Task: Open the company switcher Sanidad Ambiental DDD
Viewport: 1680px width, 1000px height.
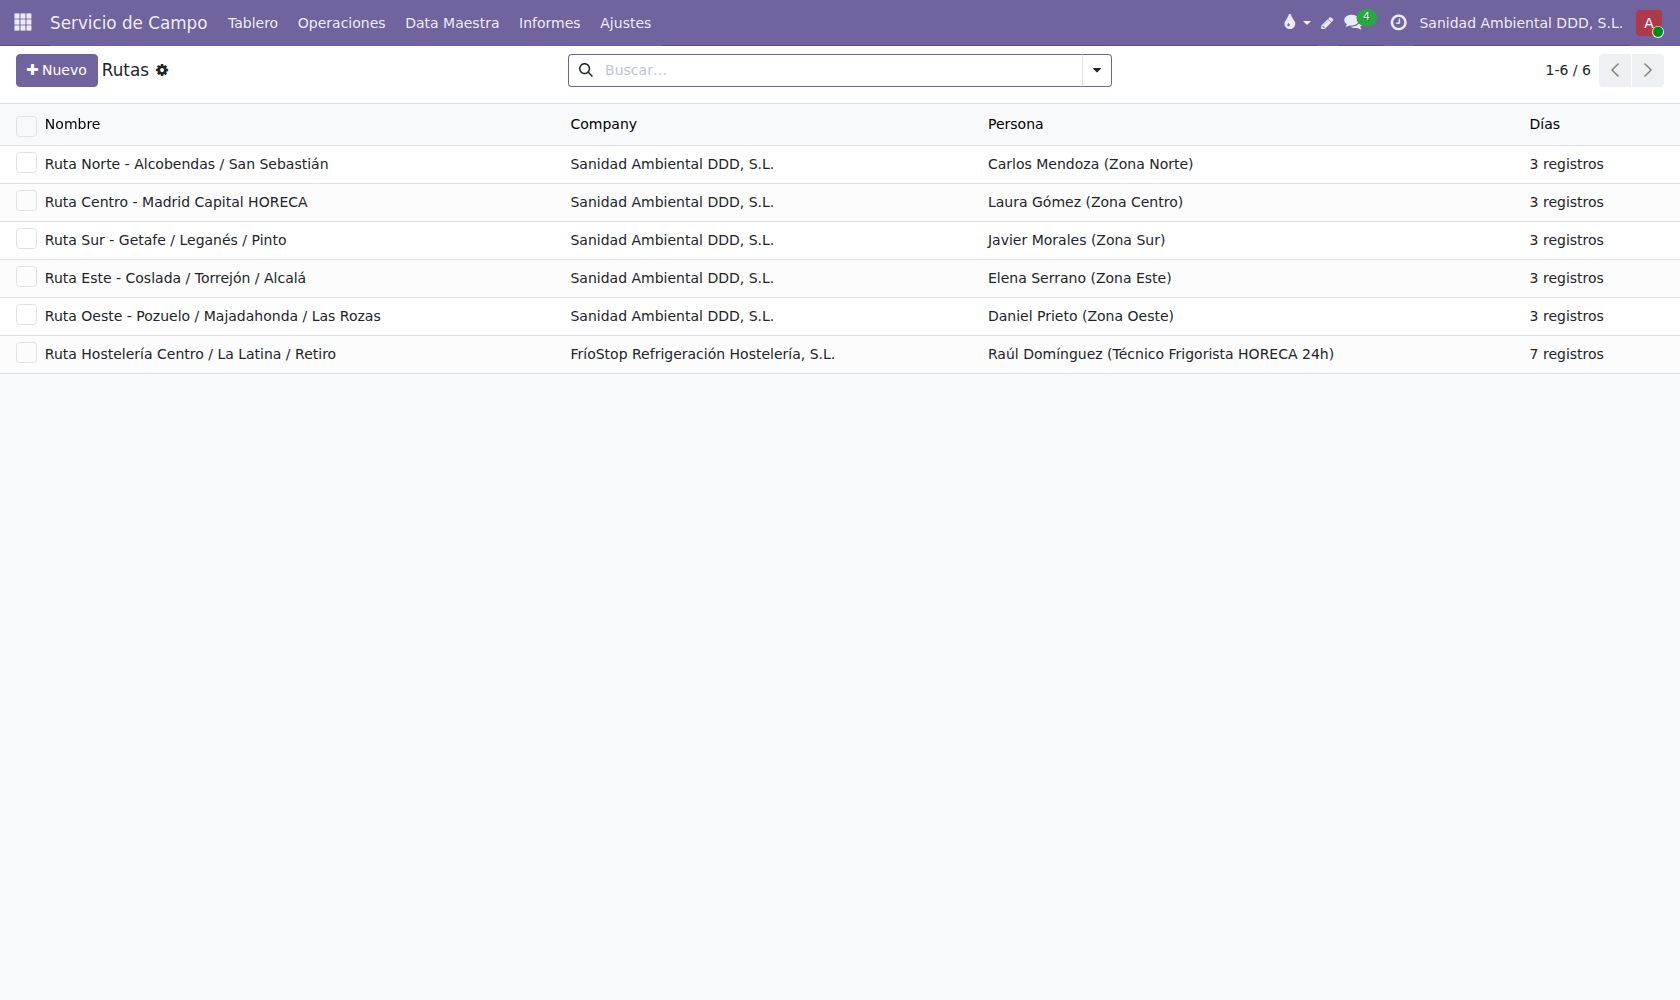Action: coord(1520,22)
